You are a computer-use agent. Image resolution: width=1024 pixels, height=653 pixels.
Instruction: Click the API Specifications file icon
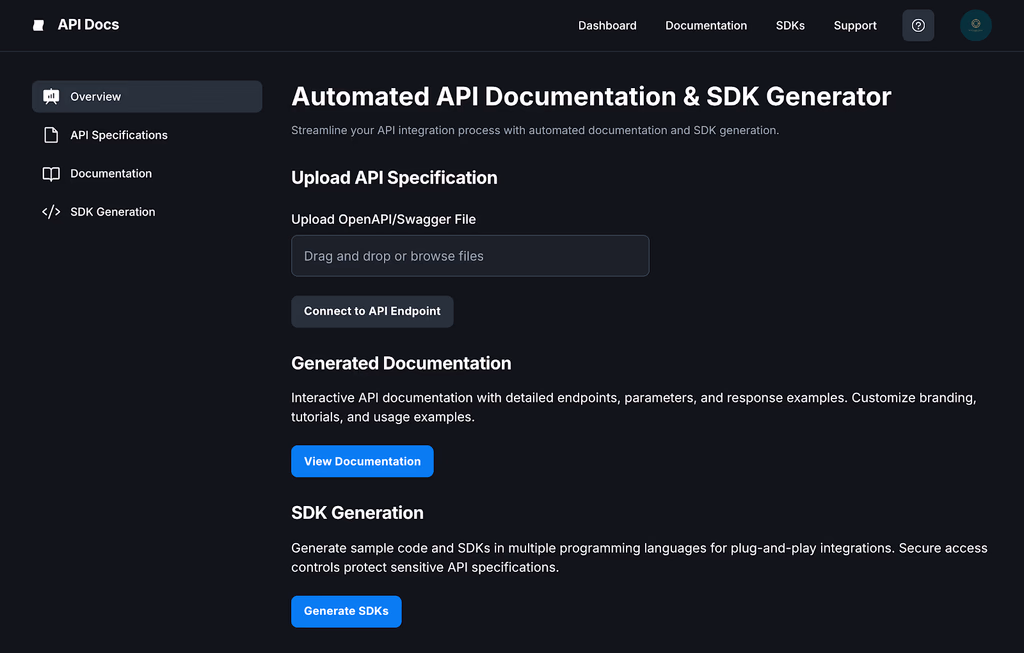pyautogui.click(x=51, y=135)
